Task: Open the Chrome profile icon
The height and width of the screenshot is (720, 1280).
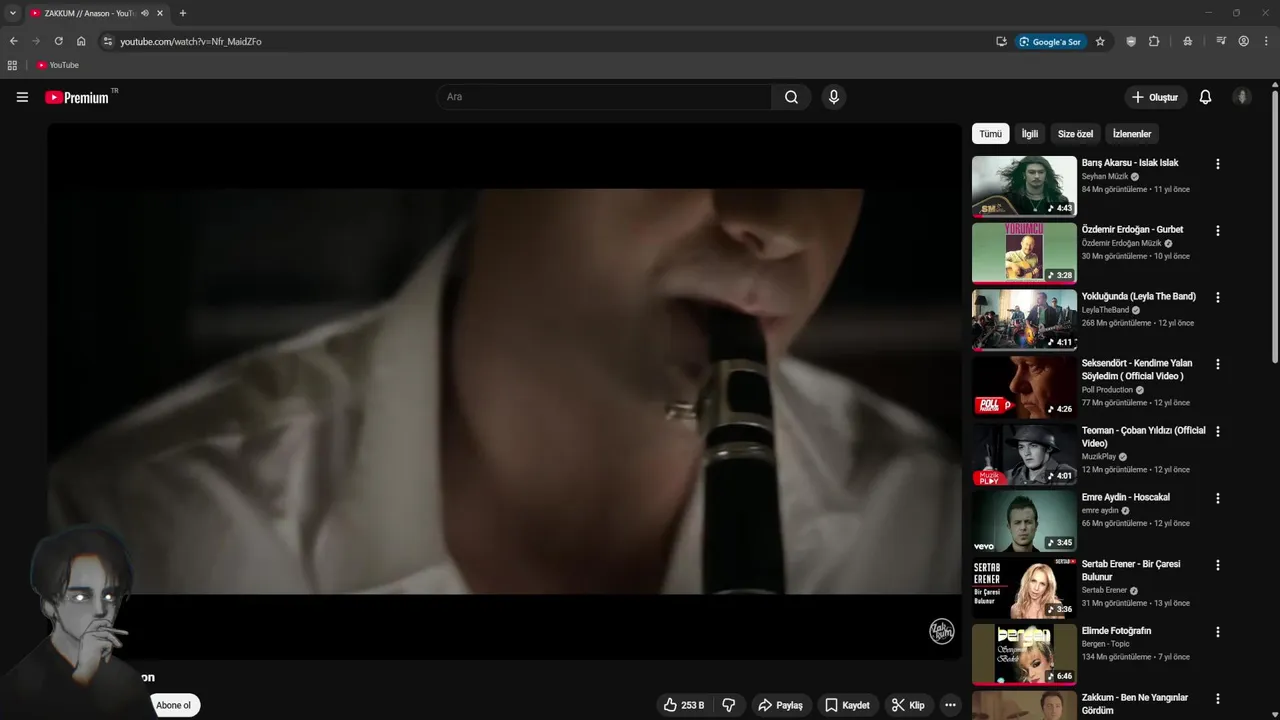Action: pos(1244,41)
